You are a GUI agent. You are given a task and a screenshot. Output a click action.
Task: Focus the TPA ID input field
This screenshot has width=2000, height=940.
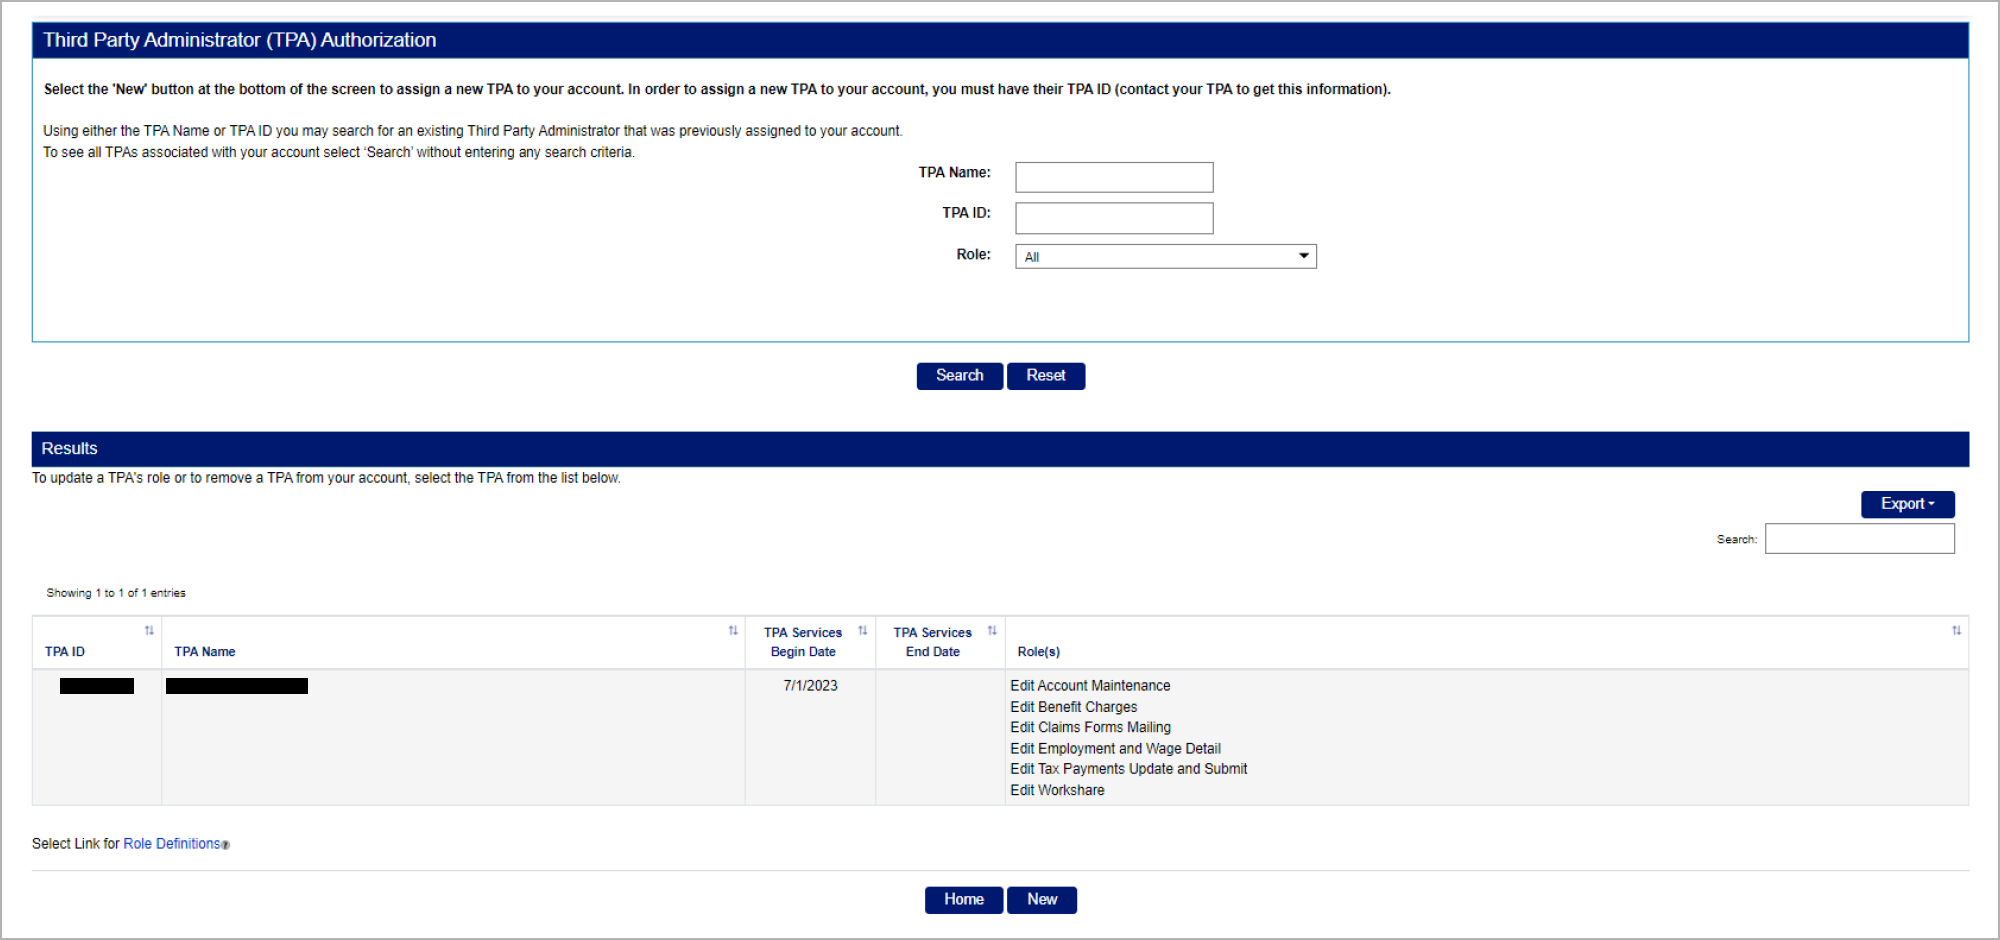[x=1114, y=218]
